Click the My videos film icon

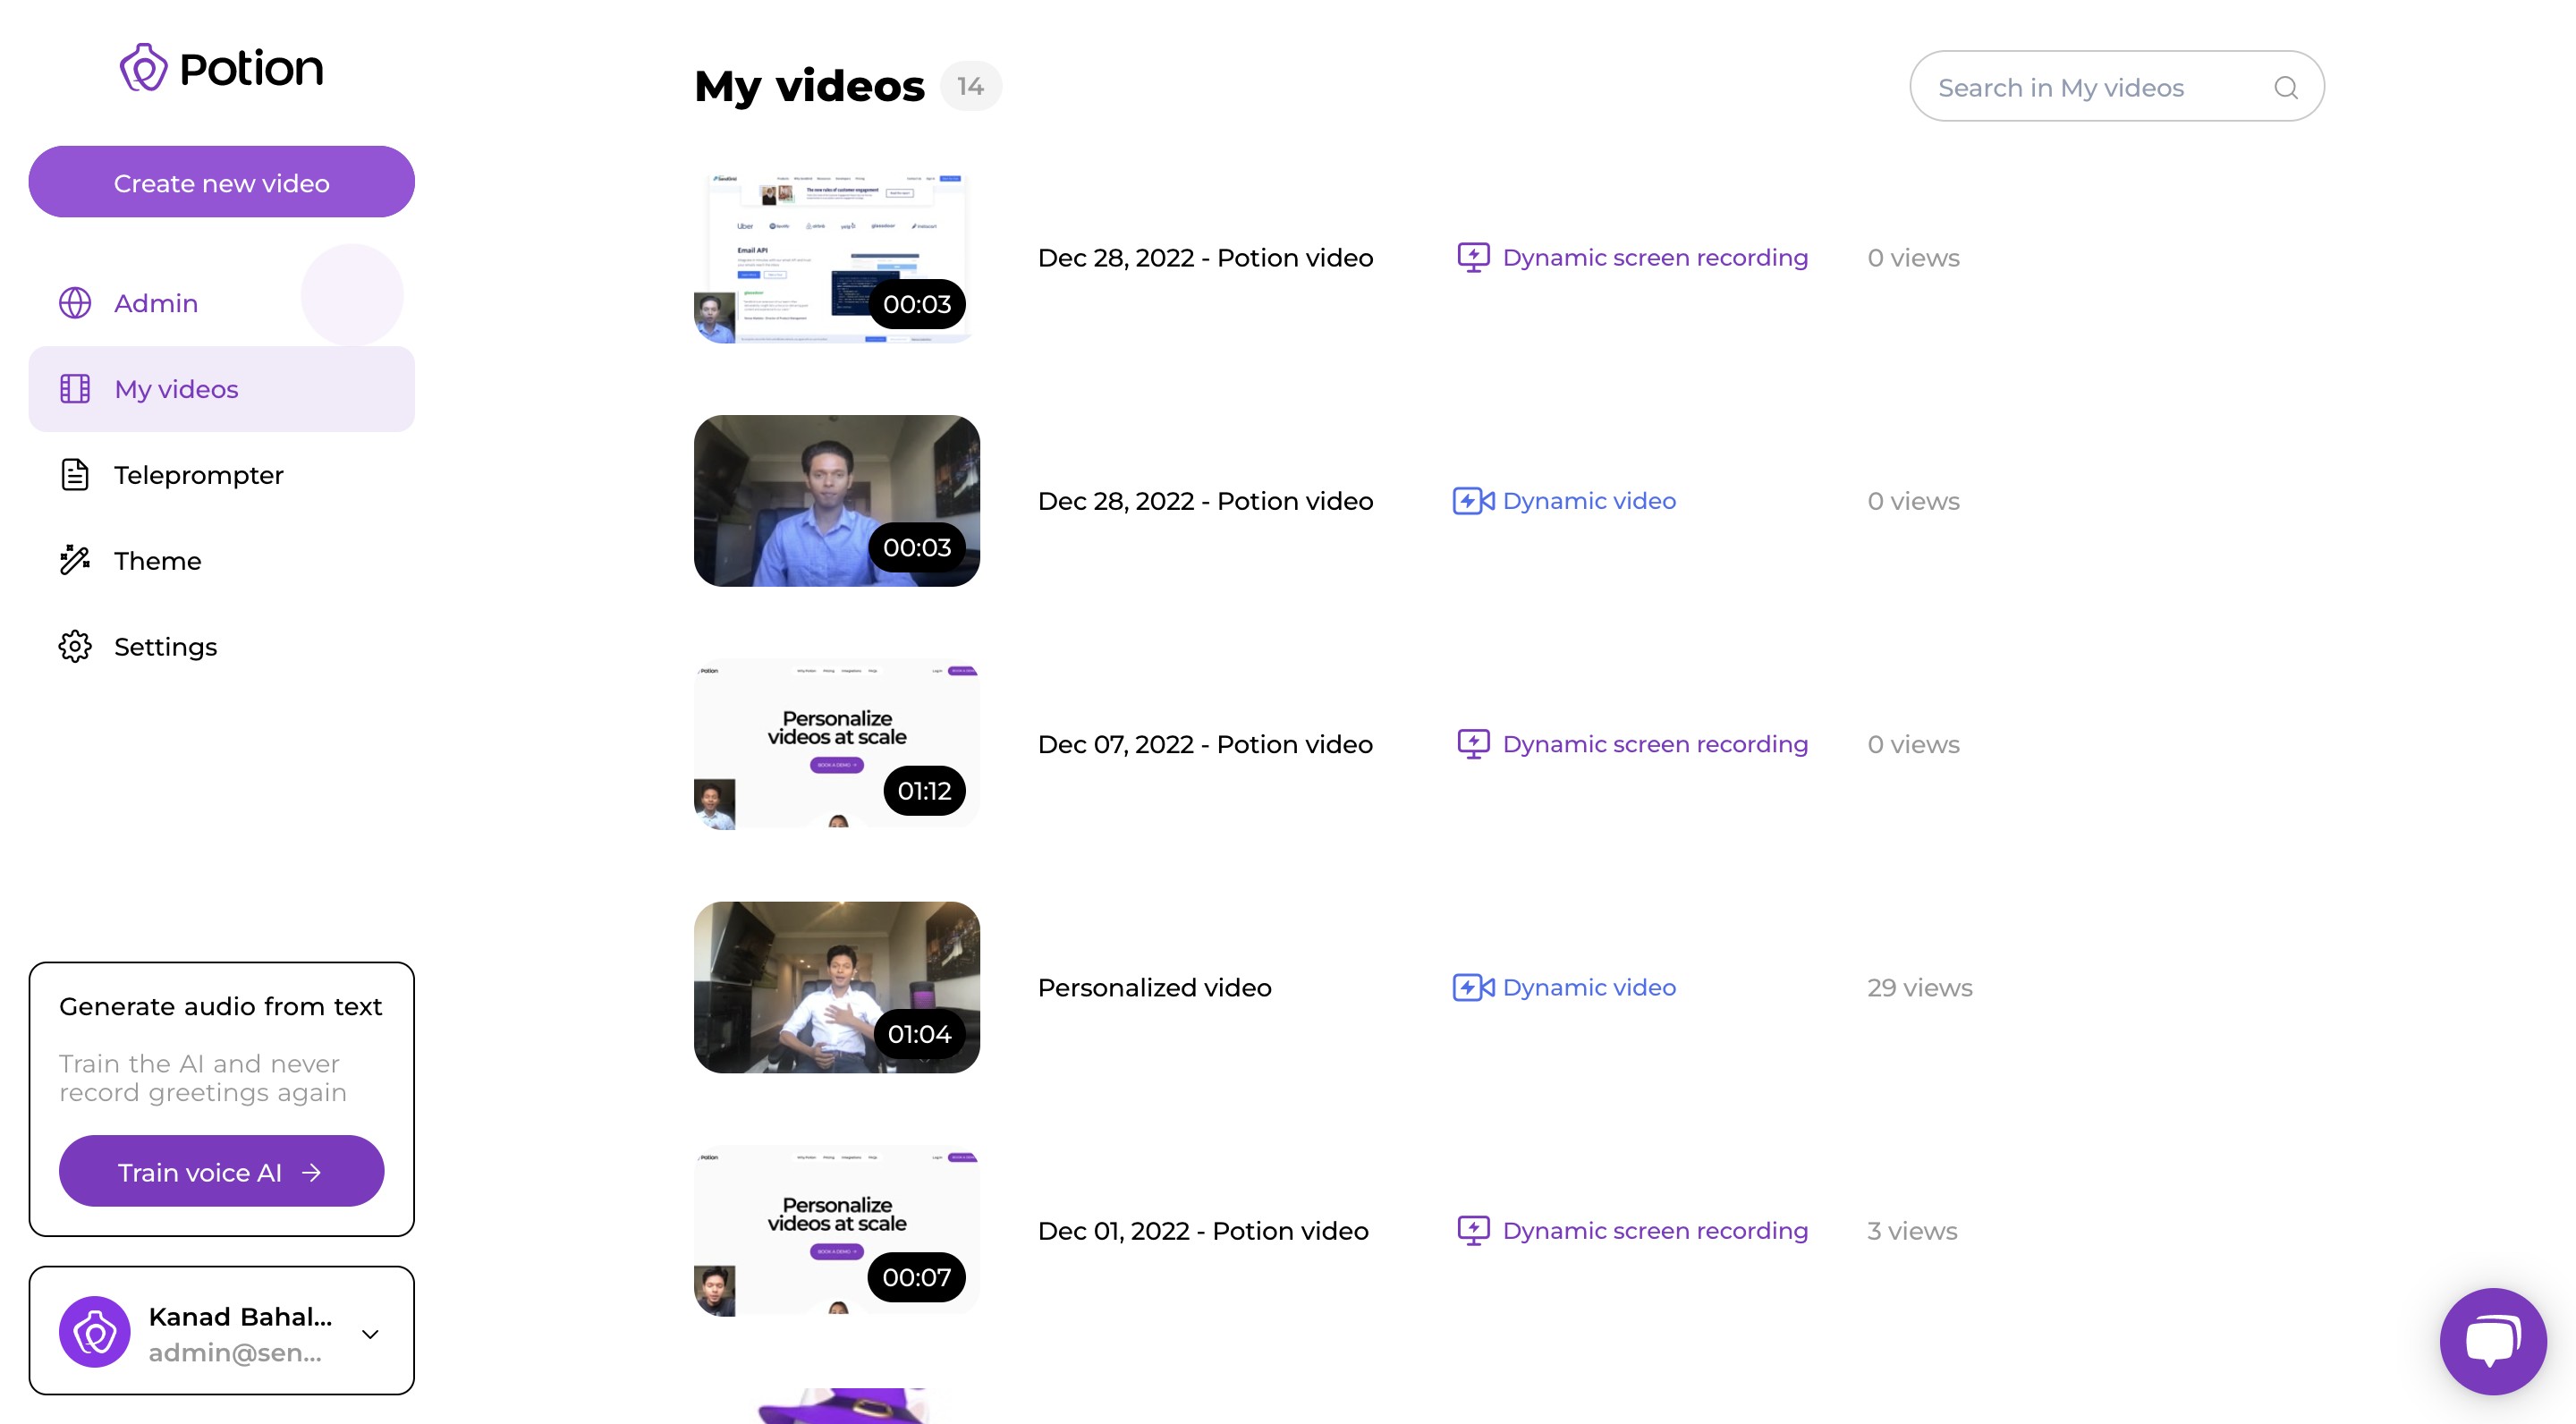tap(75, 389)
